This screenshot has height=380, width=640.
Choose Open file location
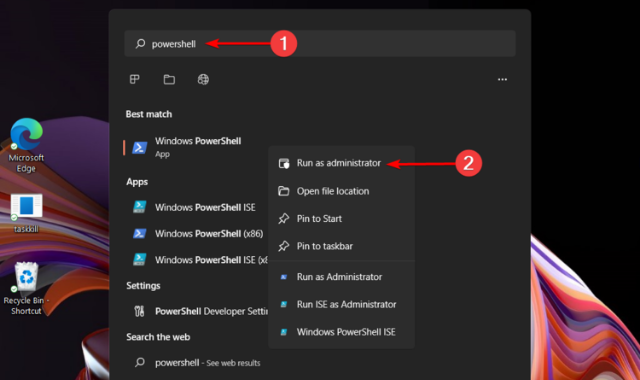[342, 191]
